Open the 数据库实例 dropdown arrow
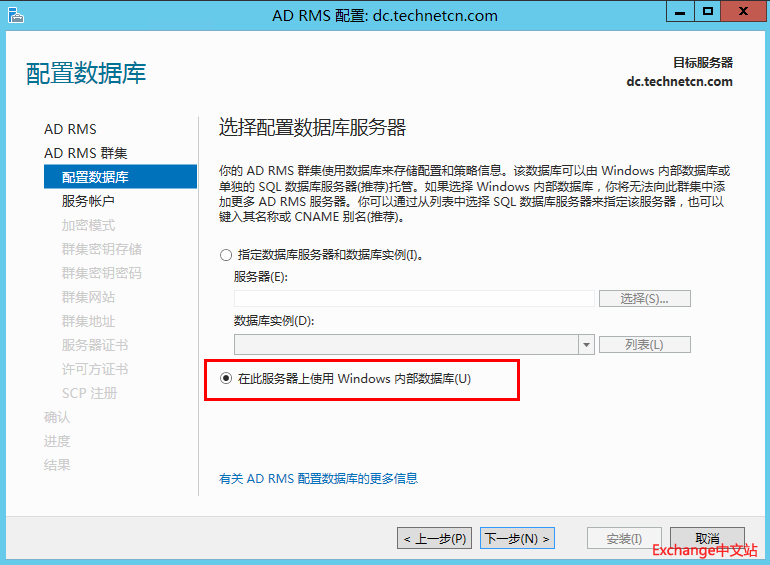Screen dimensions: 770x565 (x=586, y=345)
